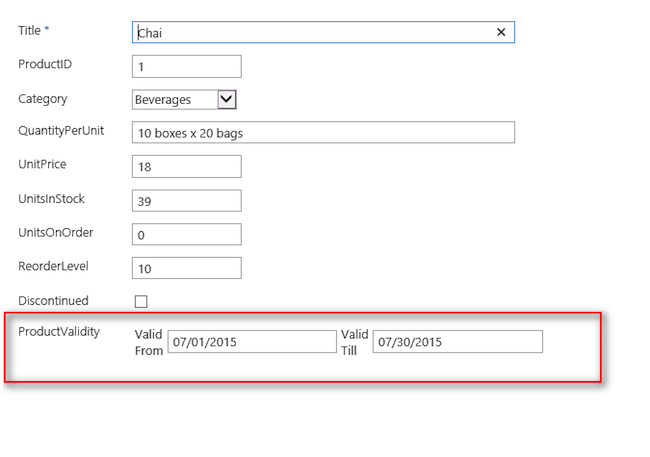Image resolution: width=650 pixels, height=457 pixels.
Task: Click the Discontinued field label
Action: 53,301
